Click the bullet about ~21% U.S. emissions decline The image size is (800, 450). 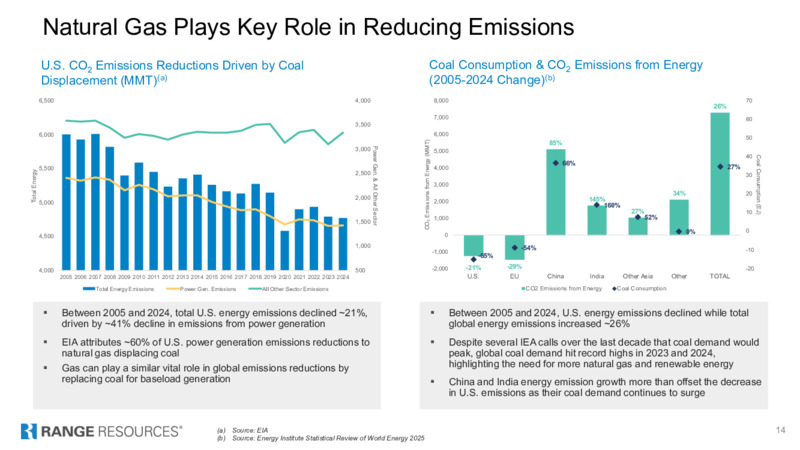214,318
